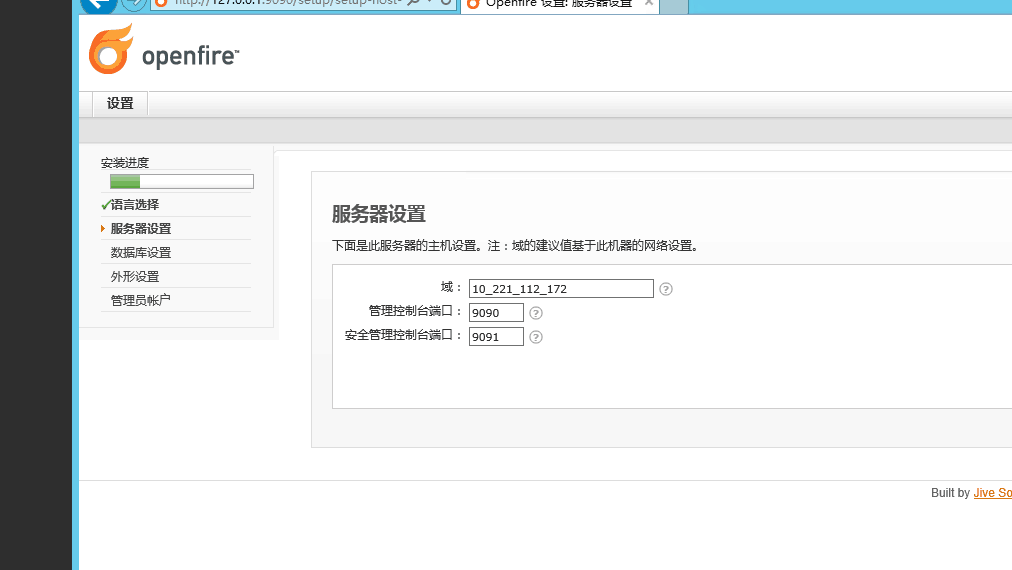Select 数据库设置 step in the sidebar

pos(141,253)
